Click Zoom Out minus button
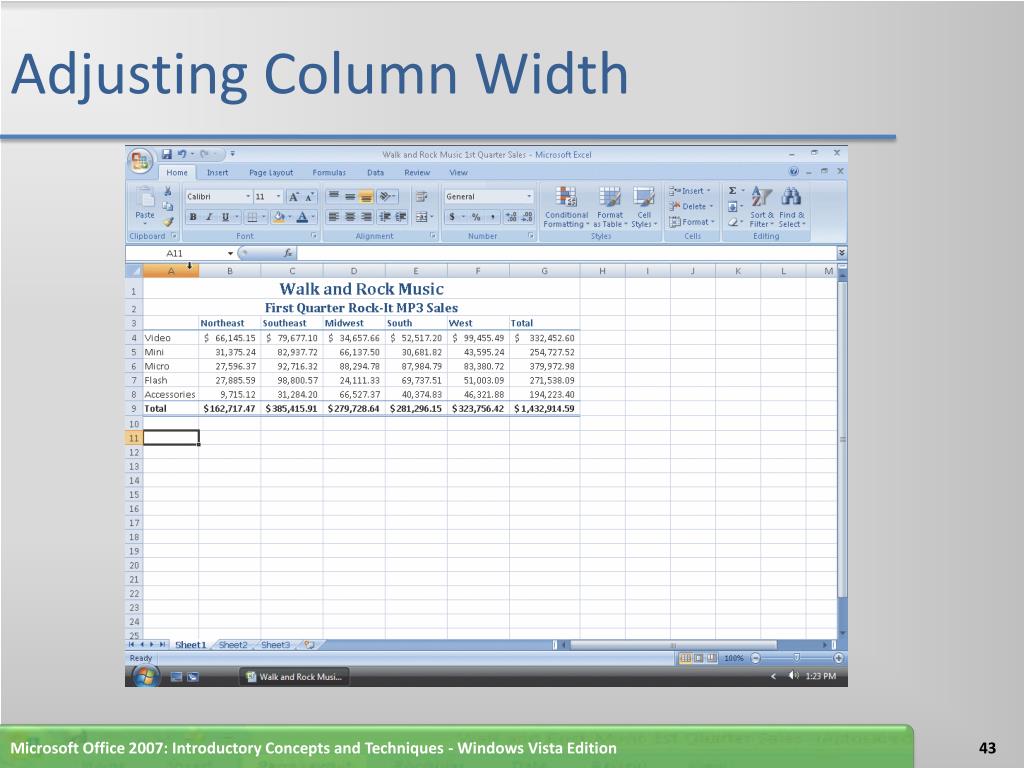Screen dimensions: 1024x768 (x=756, y=658)
